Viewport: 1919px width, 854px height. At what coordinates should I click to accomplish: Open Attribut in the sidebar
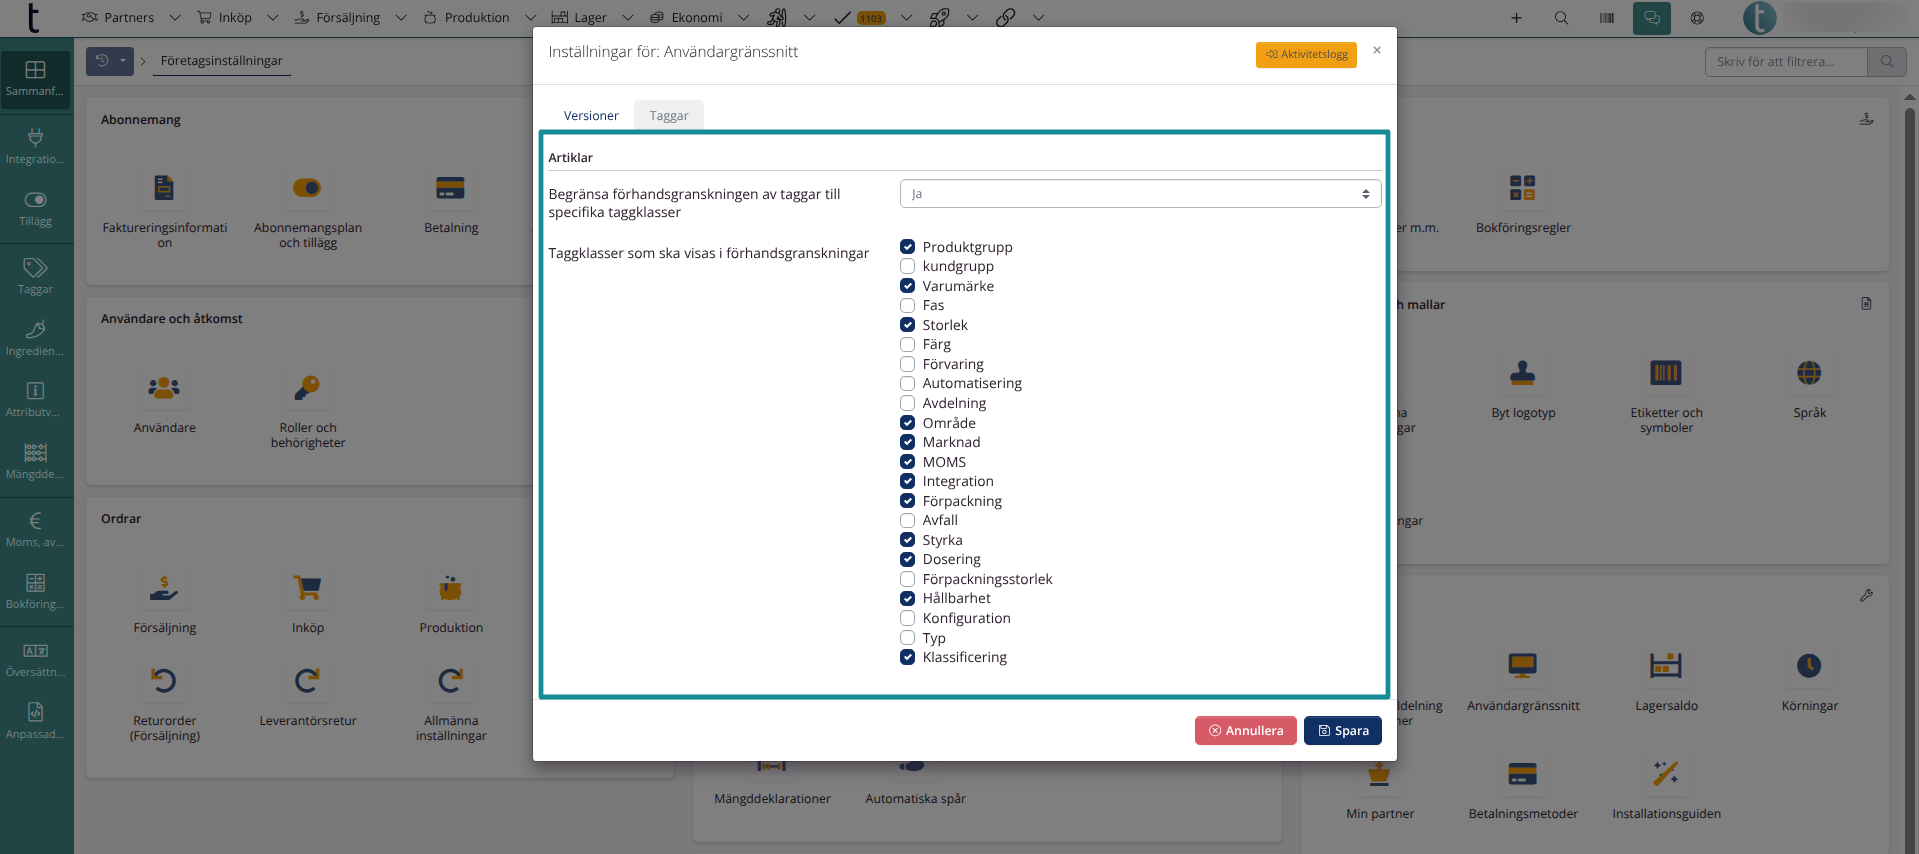tap(35, 400)
